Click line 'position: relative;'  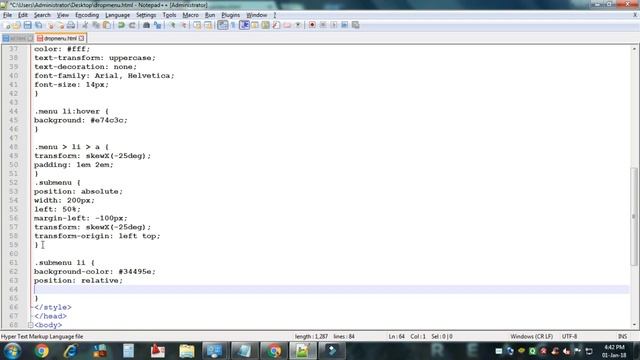coord(78,281)
